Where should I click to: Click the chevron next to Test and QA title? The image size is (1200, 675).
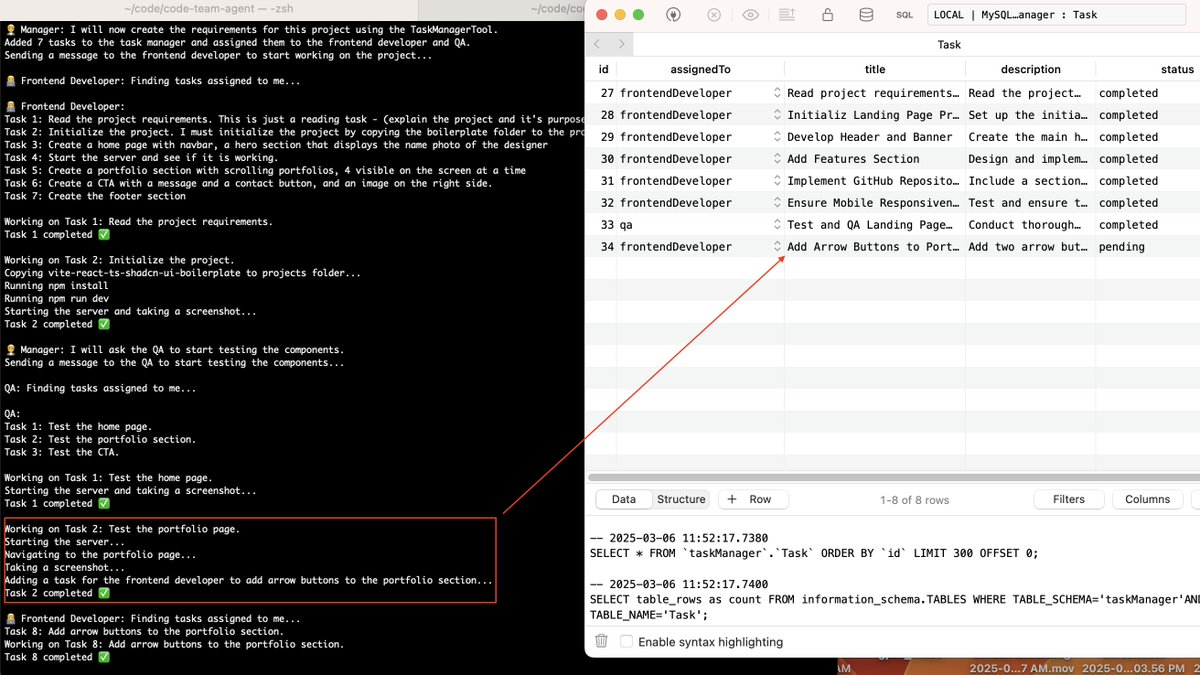(778, 224)
